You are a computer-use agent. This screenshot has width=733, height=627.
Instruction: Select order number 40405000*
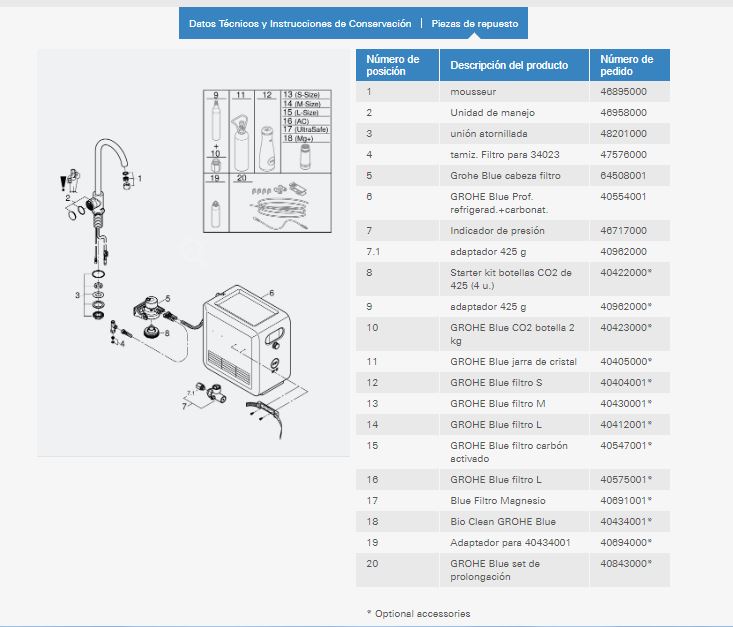(x=625, y=362)
